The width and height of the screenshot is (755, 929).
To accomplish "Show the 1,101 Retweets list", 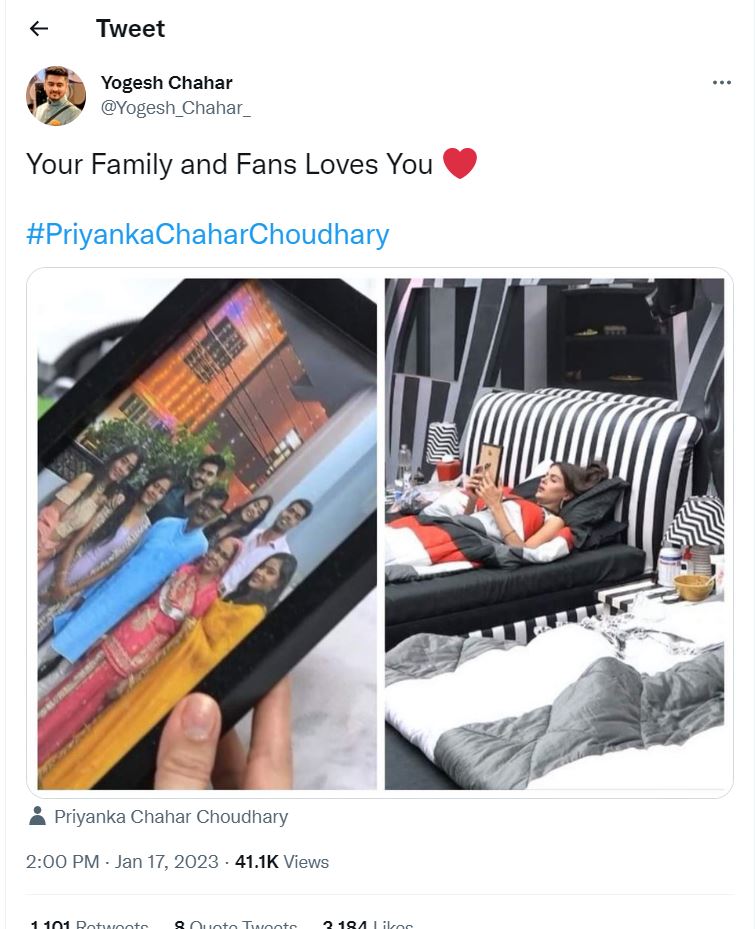I will (x=89, y=923).
